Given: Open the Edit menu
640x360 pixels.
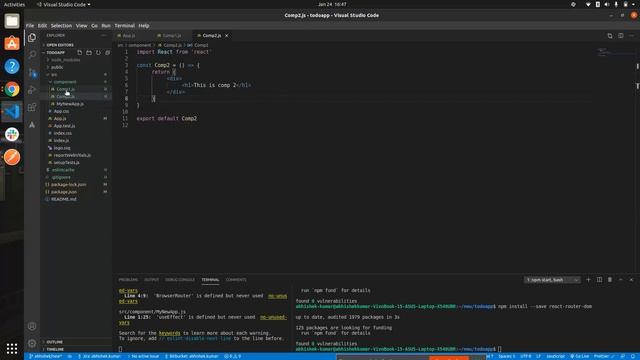Looking at the screenshot, I should click(42, 26).
